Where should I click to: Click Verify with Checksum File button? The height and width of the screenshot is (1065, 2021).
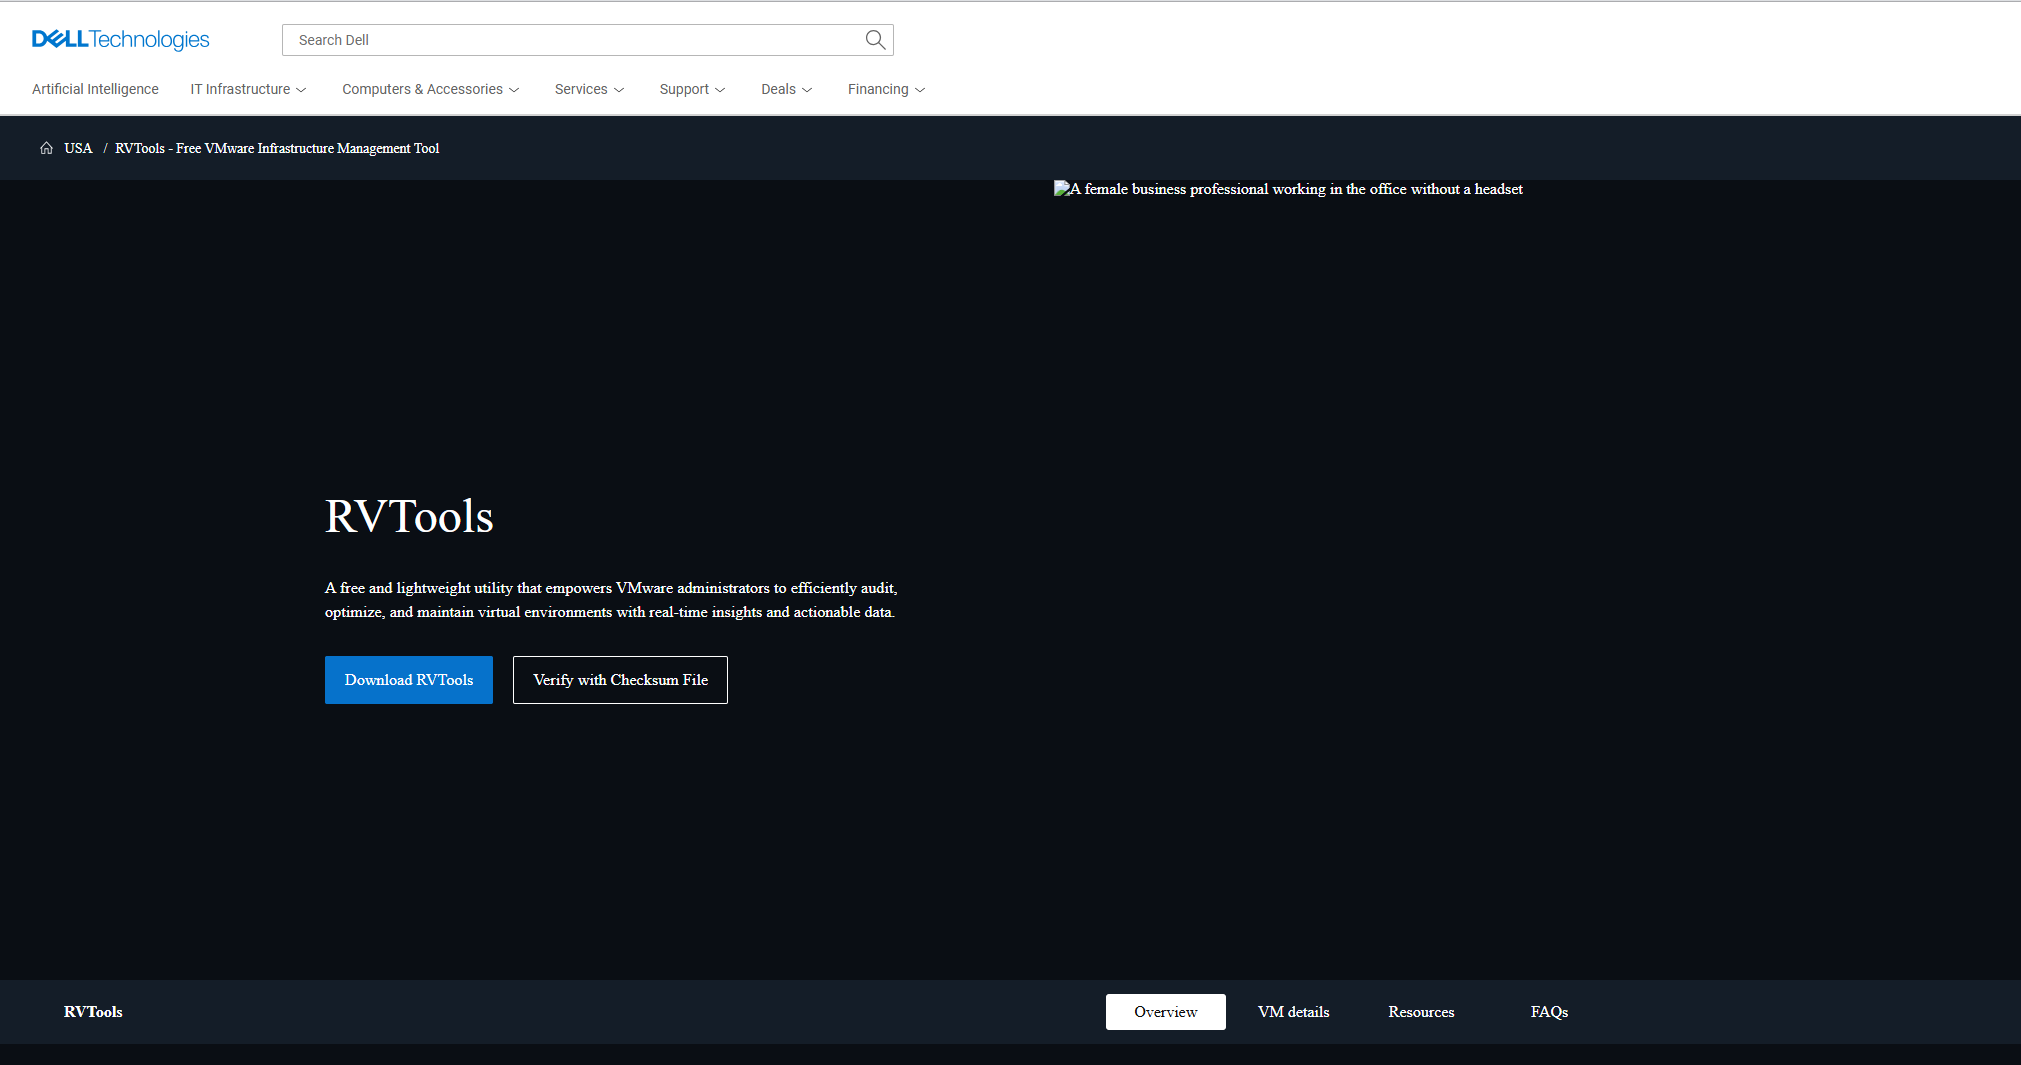point(620,680)
